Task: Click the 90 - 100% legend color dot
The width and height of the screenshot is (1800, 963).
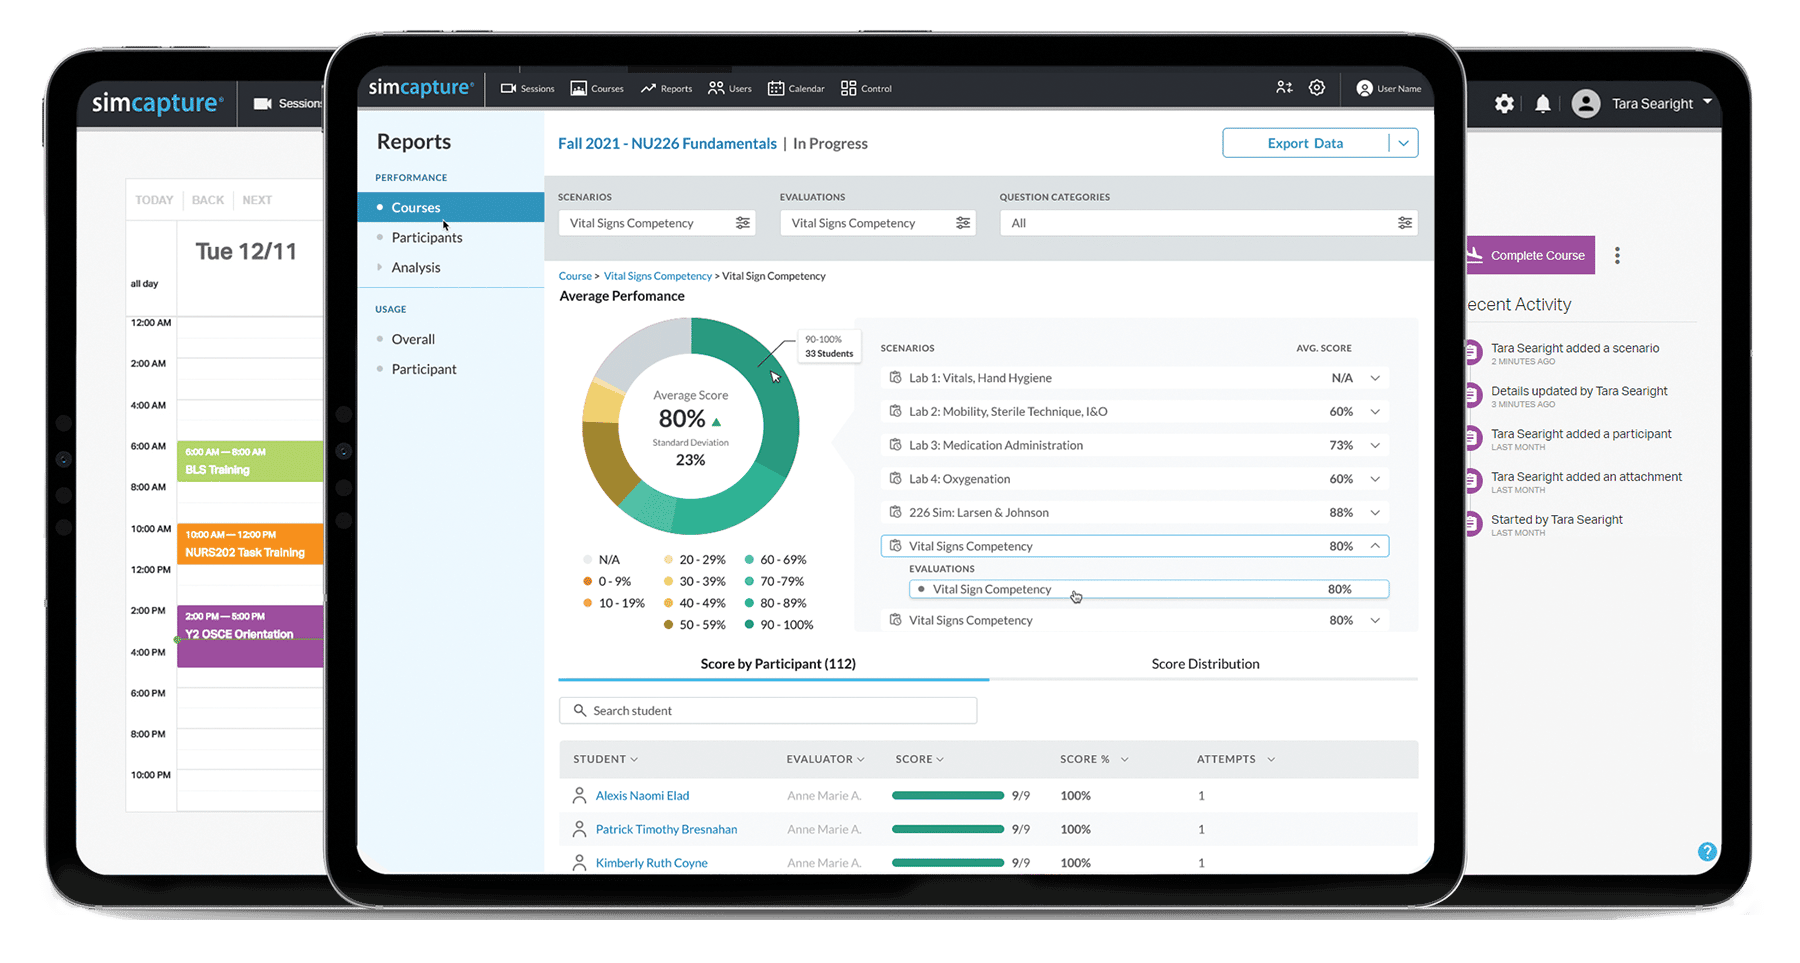Action: coord(749,625)
